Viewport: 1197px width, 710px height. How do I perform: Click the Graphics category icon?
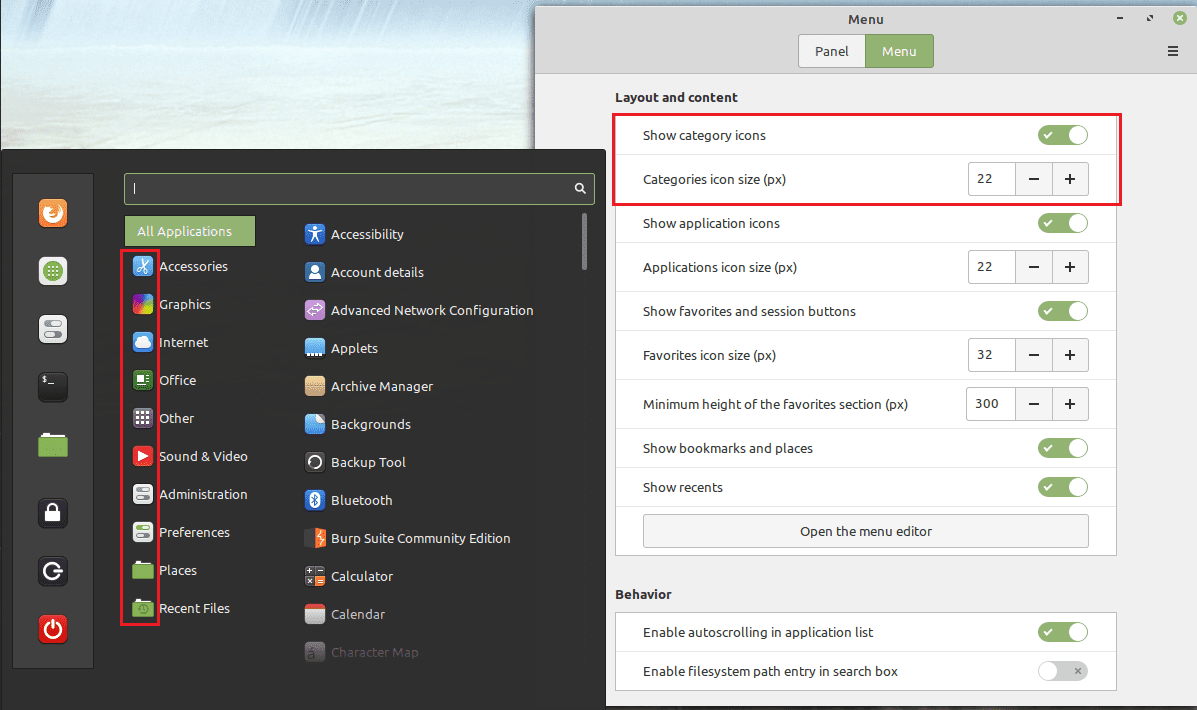143,304
